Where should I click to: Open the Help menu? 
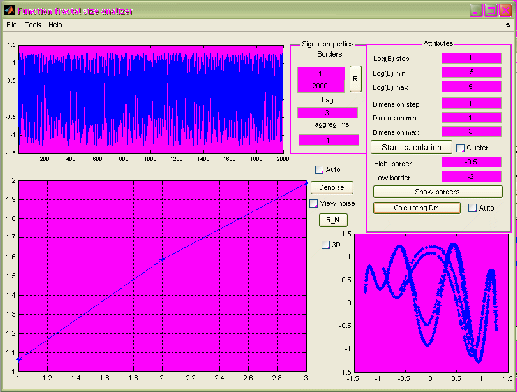pyautogui.click(x=55, y=25)
